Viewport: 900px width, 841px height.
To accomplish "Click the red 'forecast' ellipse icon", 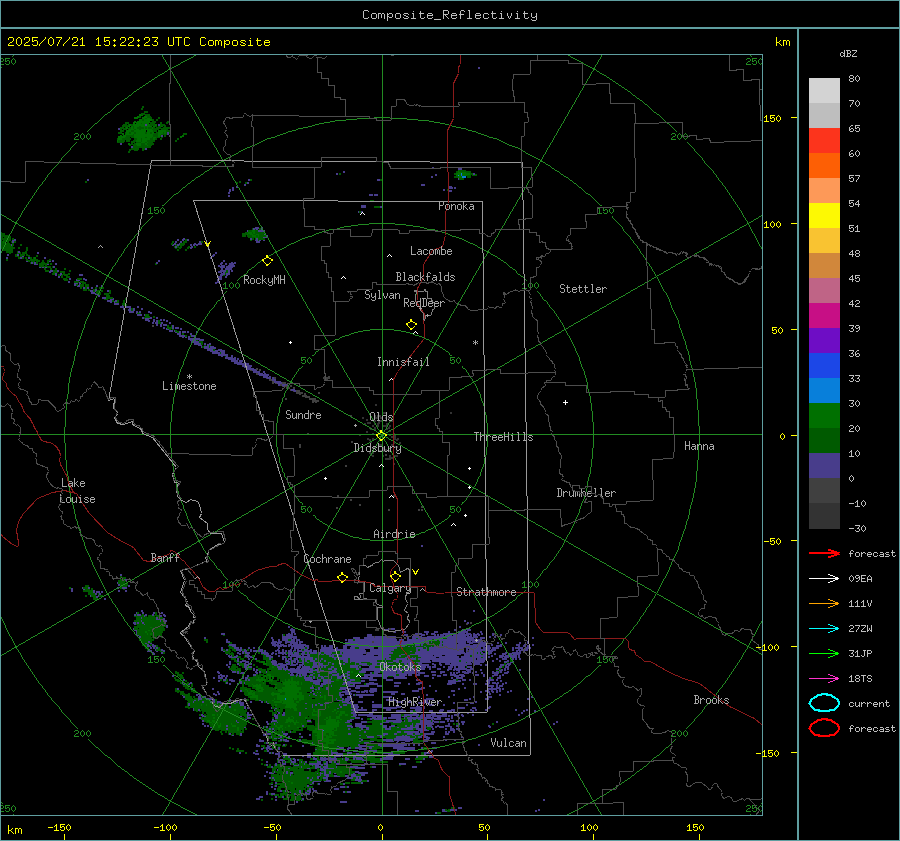I will click(824, 728).
